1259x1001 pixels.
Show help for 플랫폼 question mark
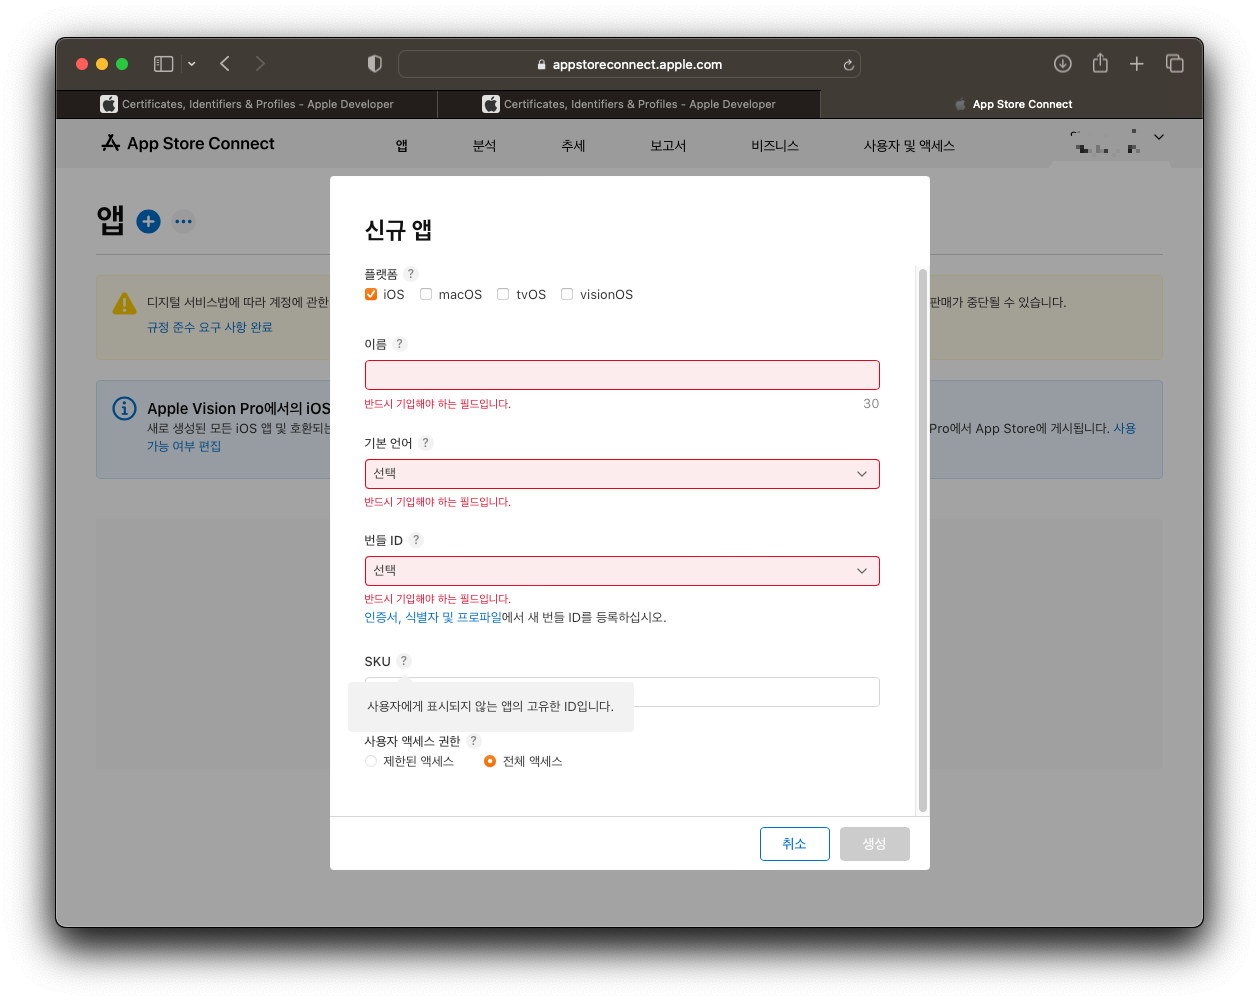(410, 274)
